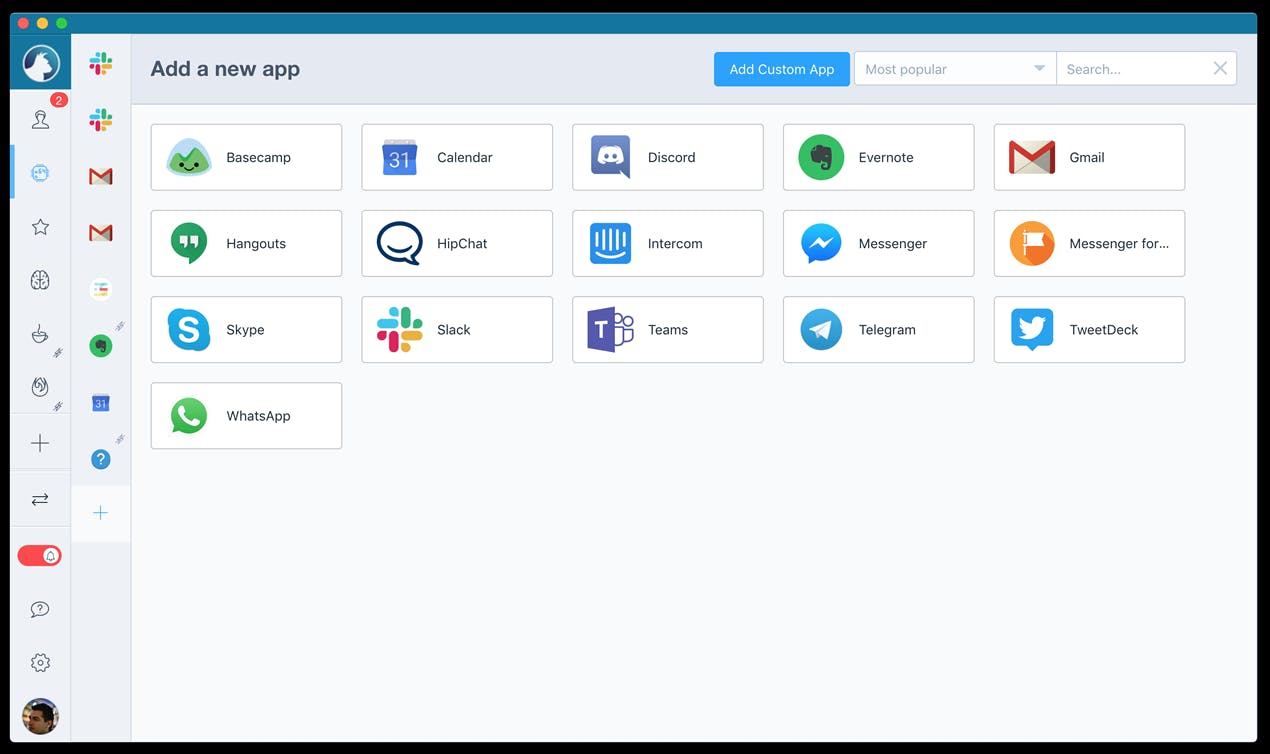Open the Most popular sort dropdown

click(x=955, y=69)
